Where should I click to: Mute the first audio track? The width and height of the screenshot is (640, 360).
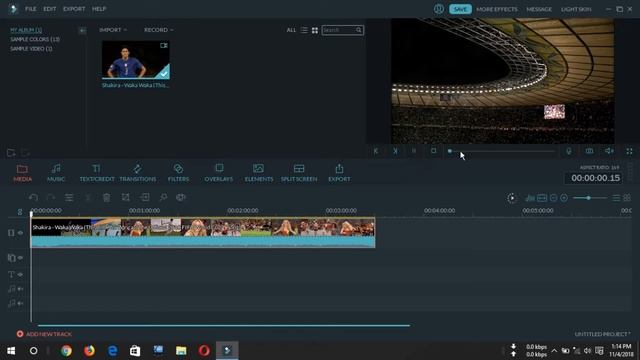(x=20, y=289)
